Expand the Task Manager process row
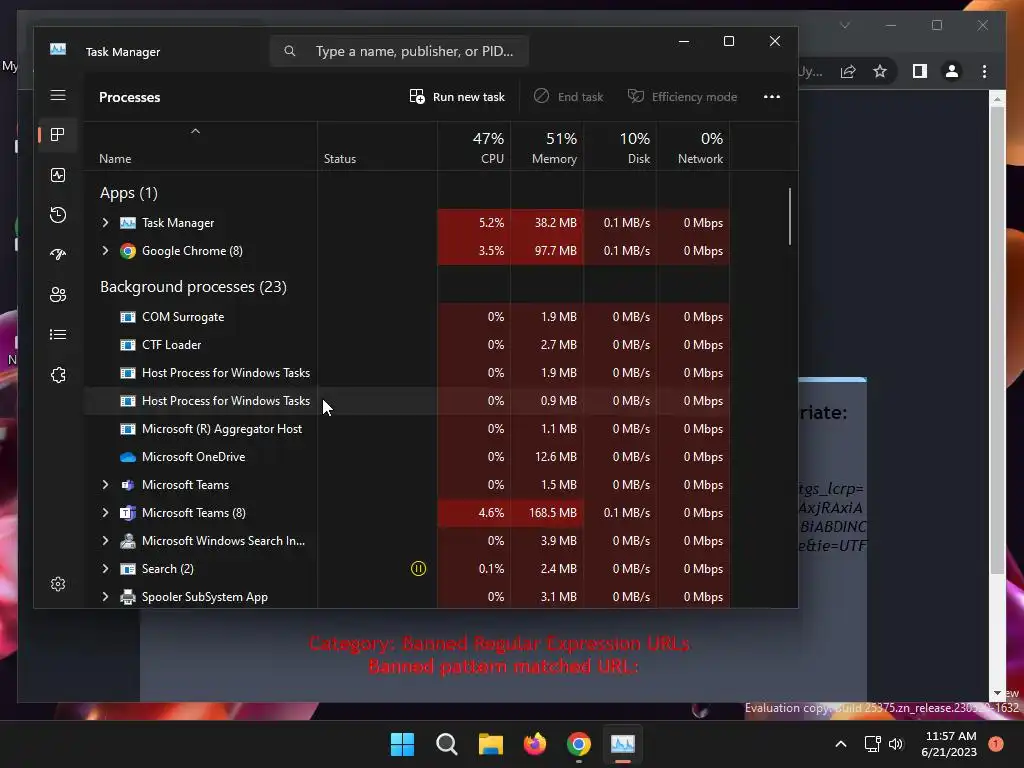 105,223
